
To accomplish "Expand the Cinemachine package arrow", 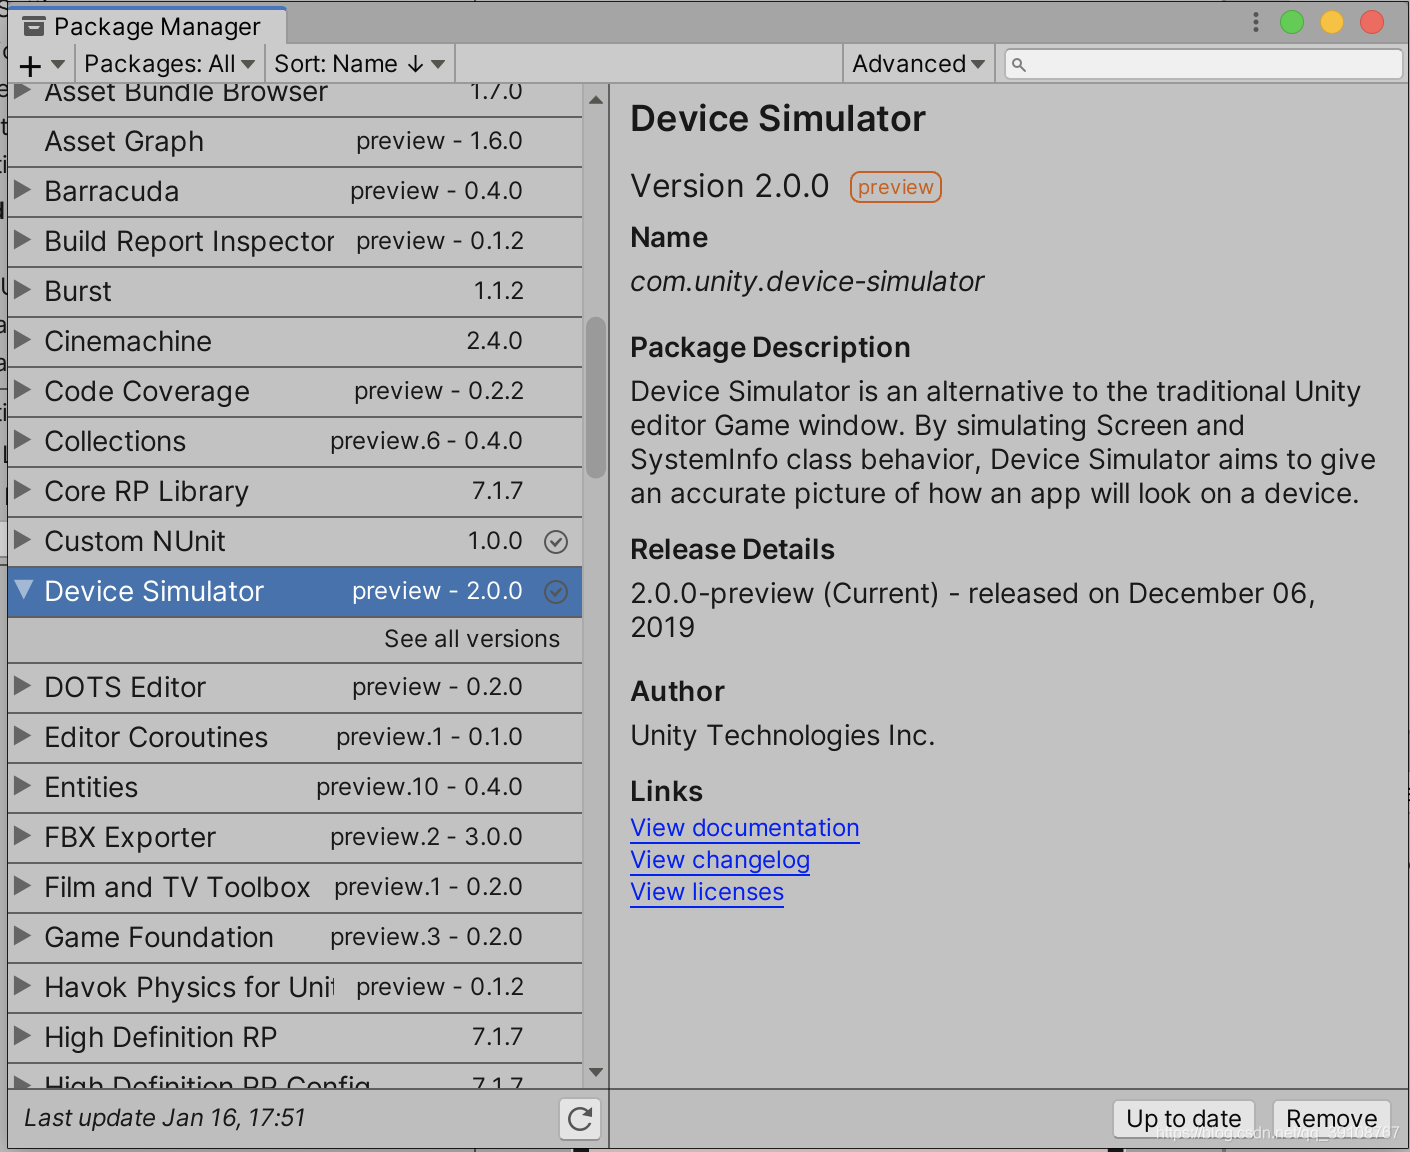I will [22, 339].
